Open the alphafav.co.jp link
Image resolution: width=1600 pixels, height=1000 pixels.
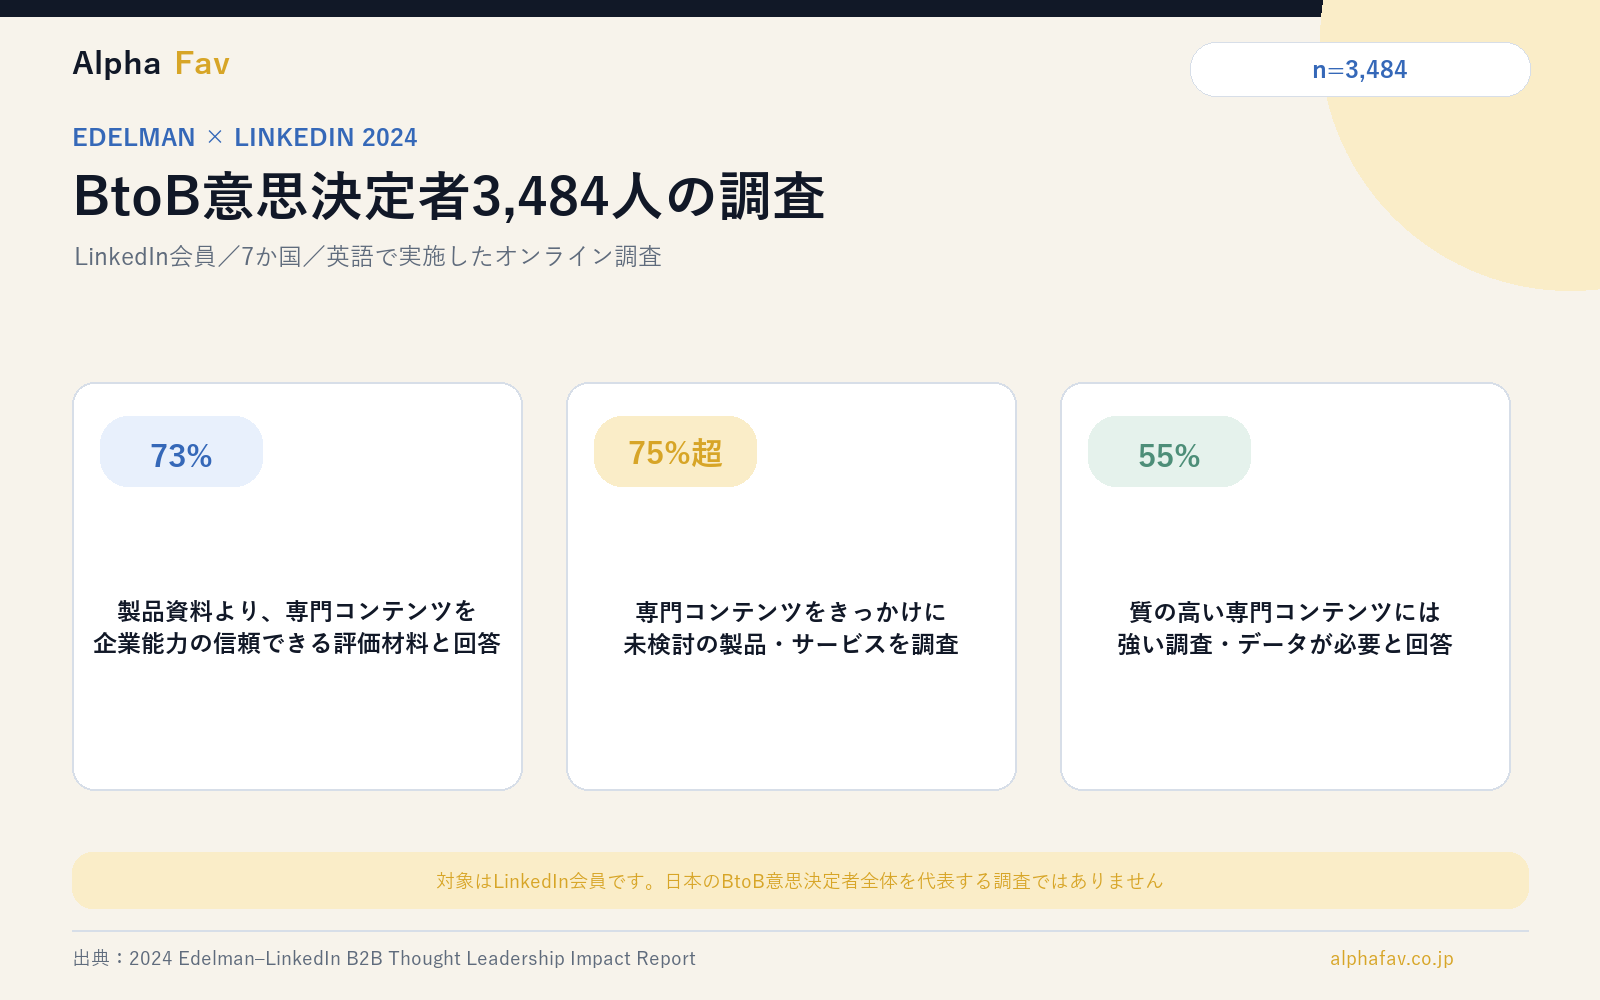pyautogui.click(x=1391, y=958)
